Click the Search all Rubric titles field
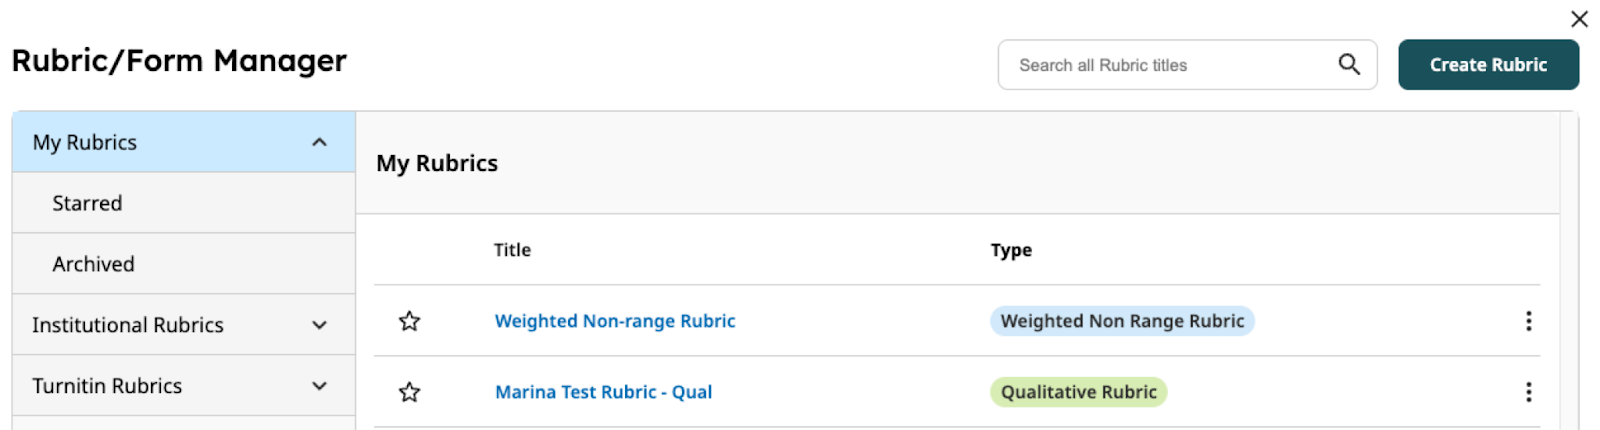 1187,65
